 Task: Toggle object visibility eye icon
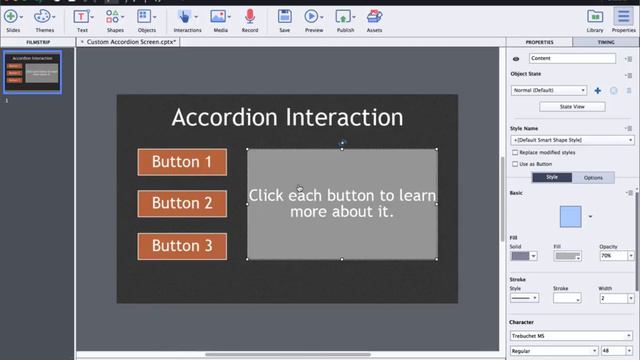point(516,59)
